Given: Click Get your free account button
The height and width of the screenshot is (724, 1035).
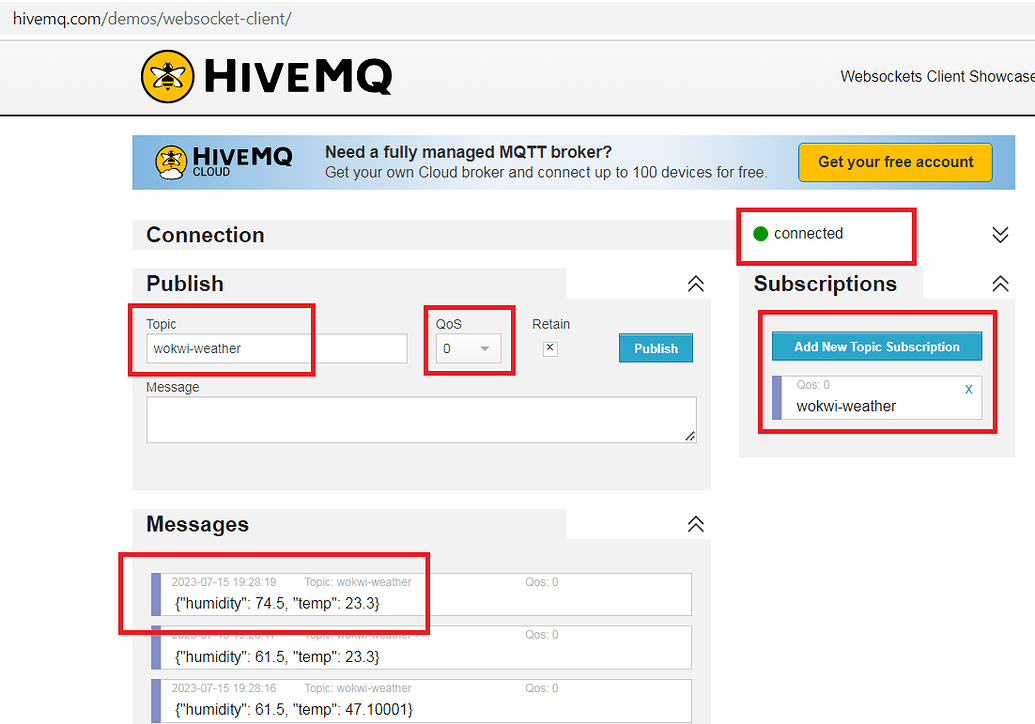Looking at the screenshot, I should pos(895,162).
